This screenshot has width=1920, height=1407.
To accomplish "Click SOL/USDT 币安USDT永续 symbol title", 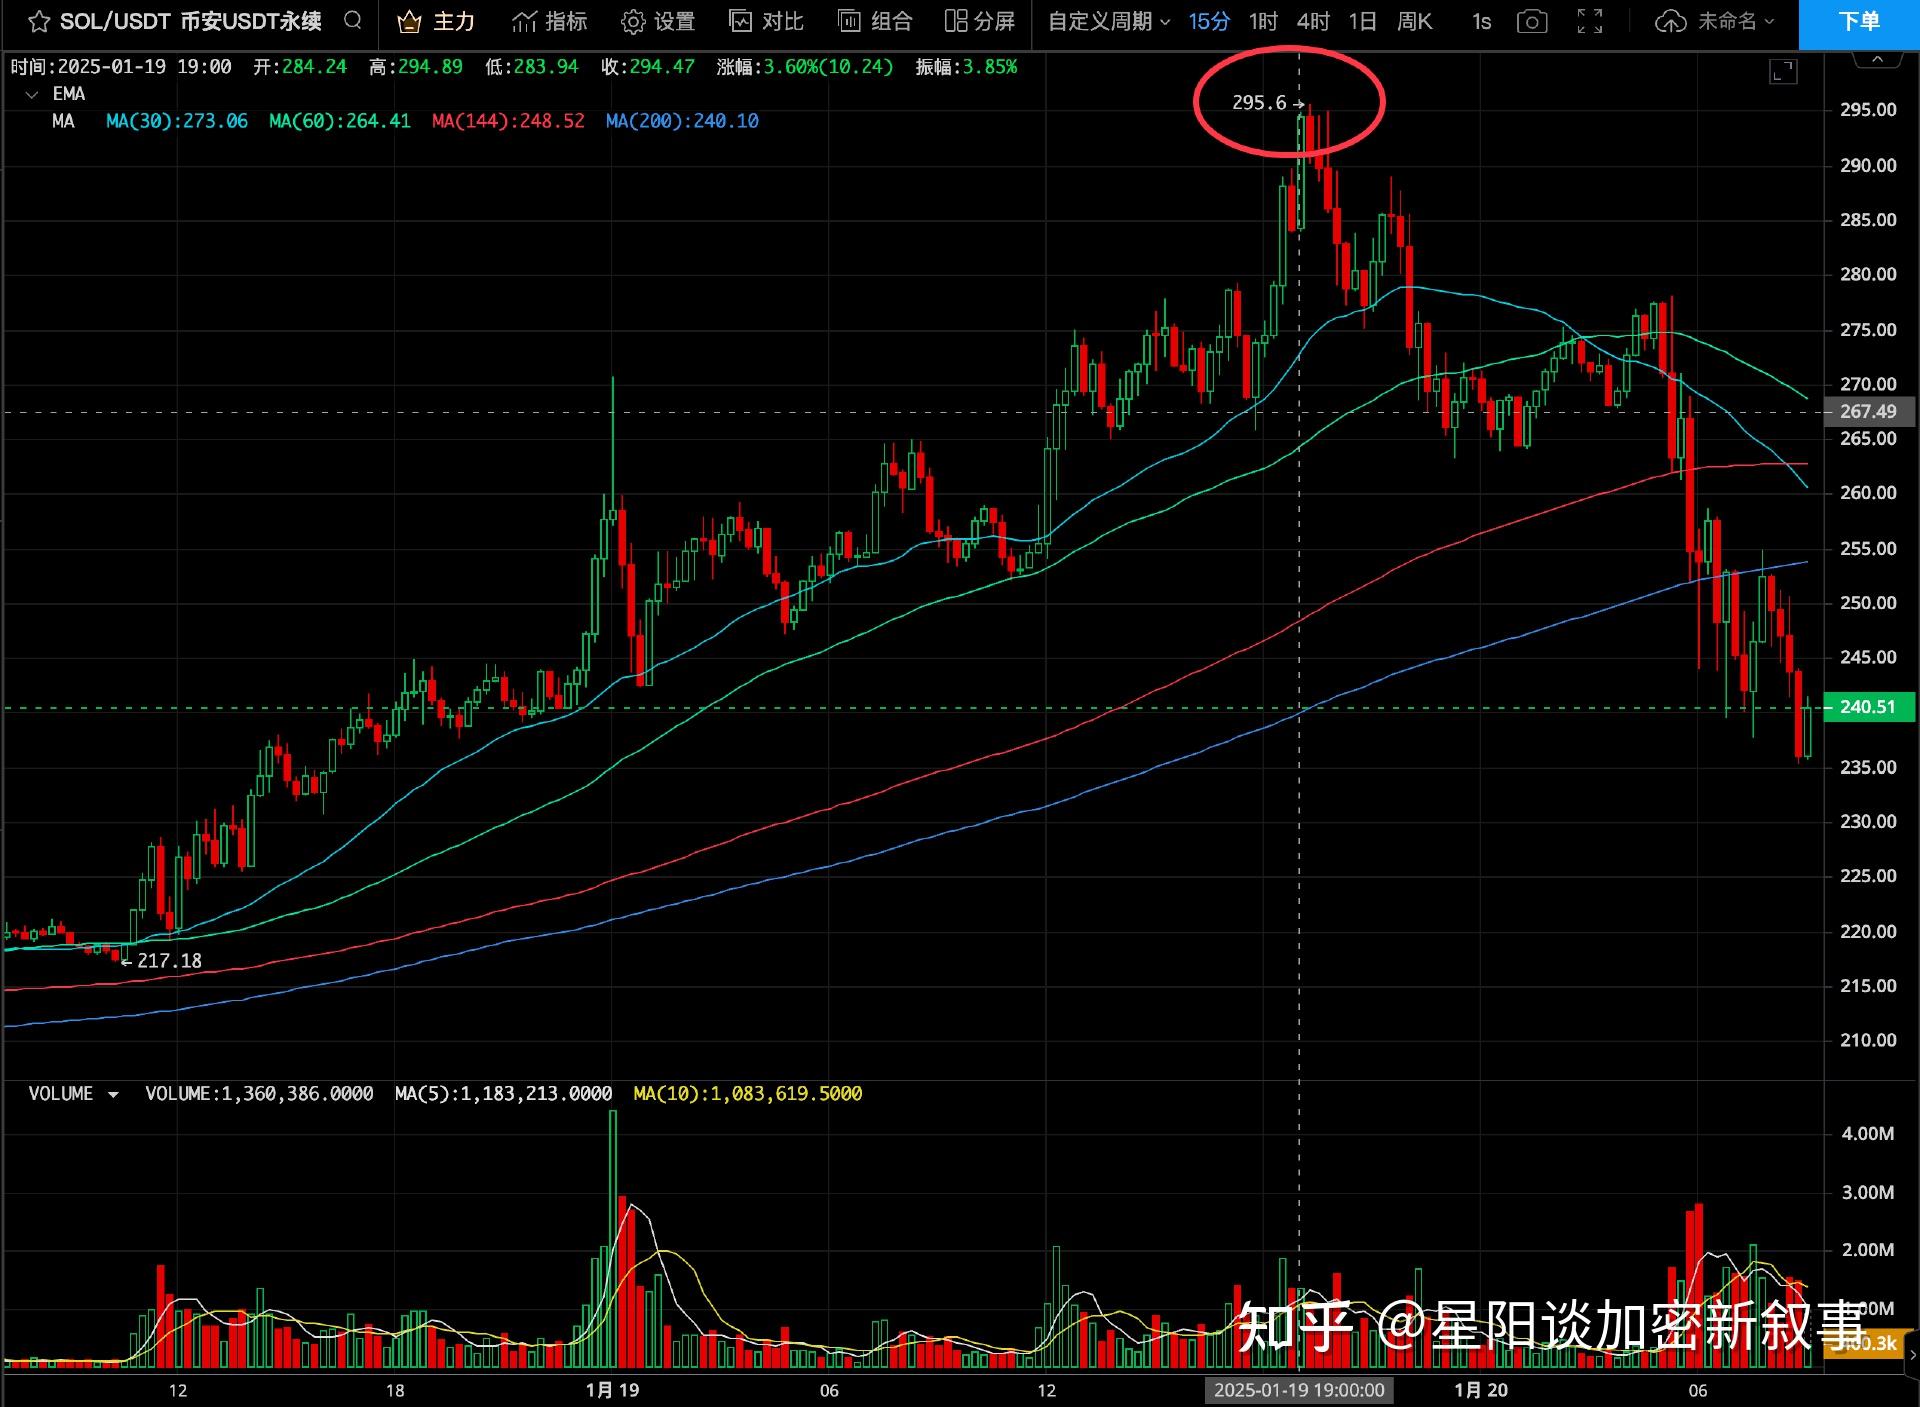I will pyautogui.click(x=190, y=21).
